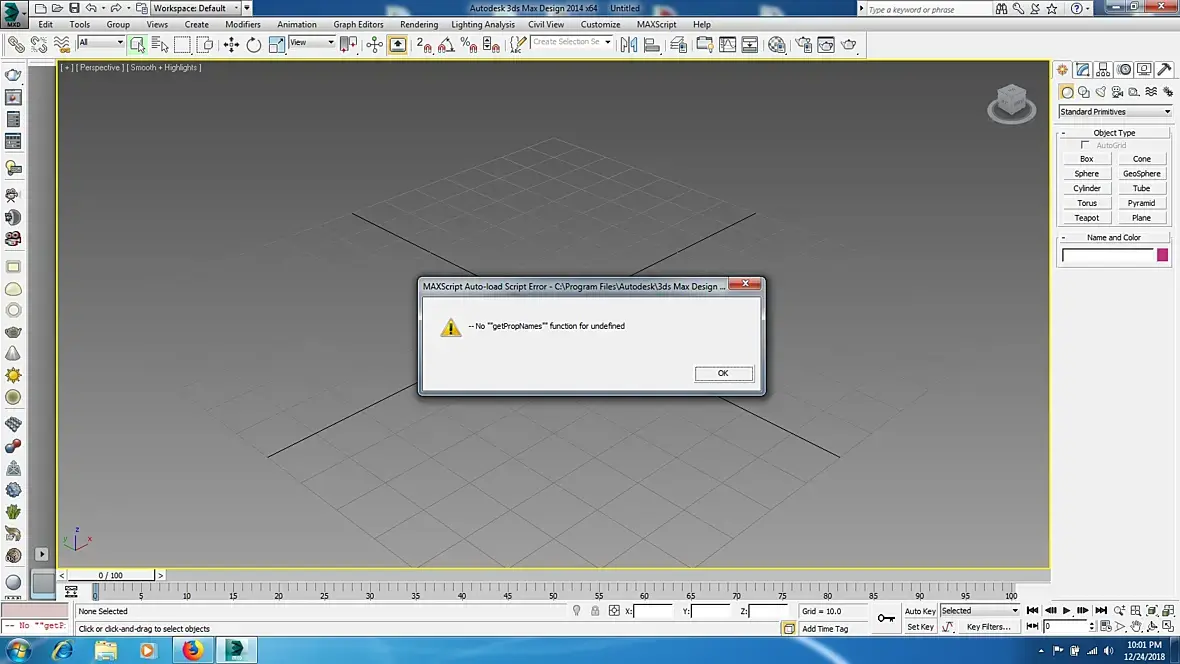Open the Mirror tool
Image resolution: width=1180 pixels, height=664 pixels.
point(628,45)
